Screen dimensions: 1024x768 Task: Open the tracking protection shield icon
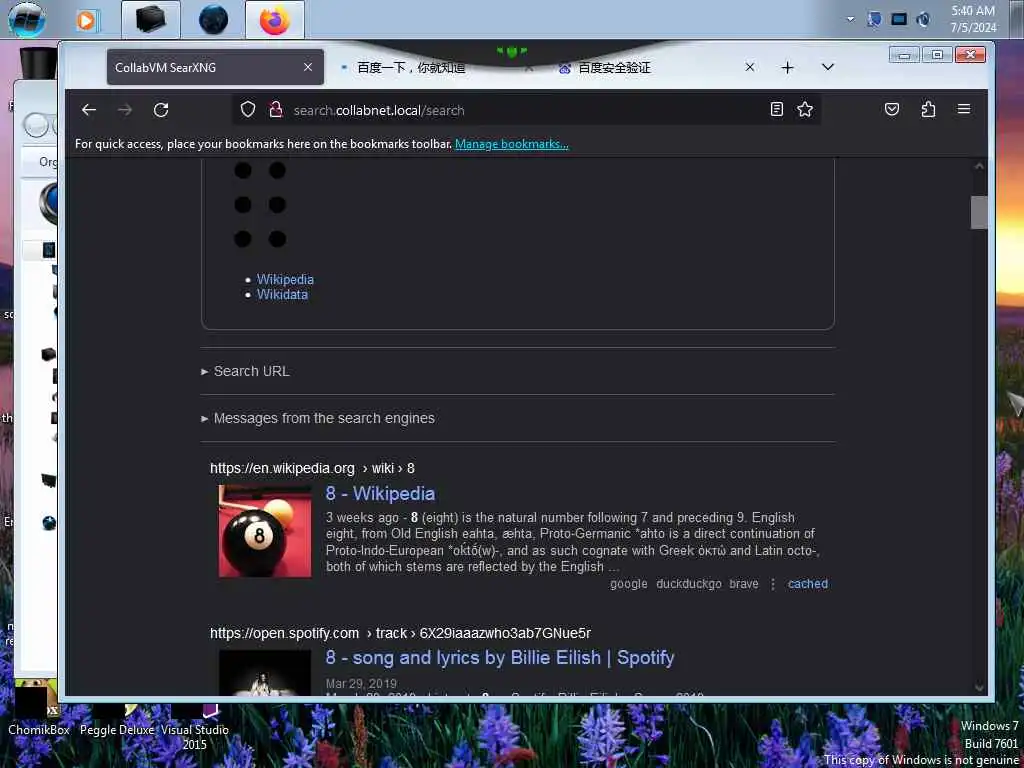pos(248,109)
